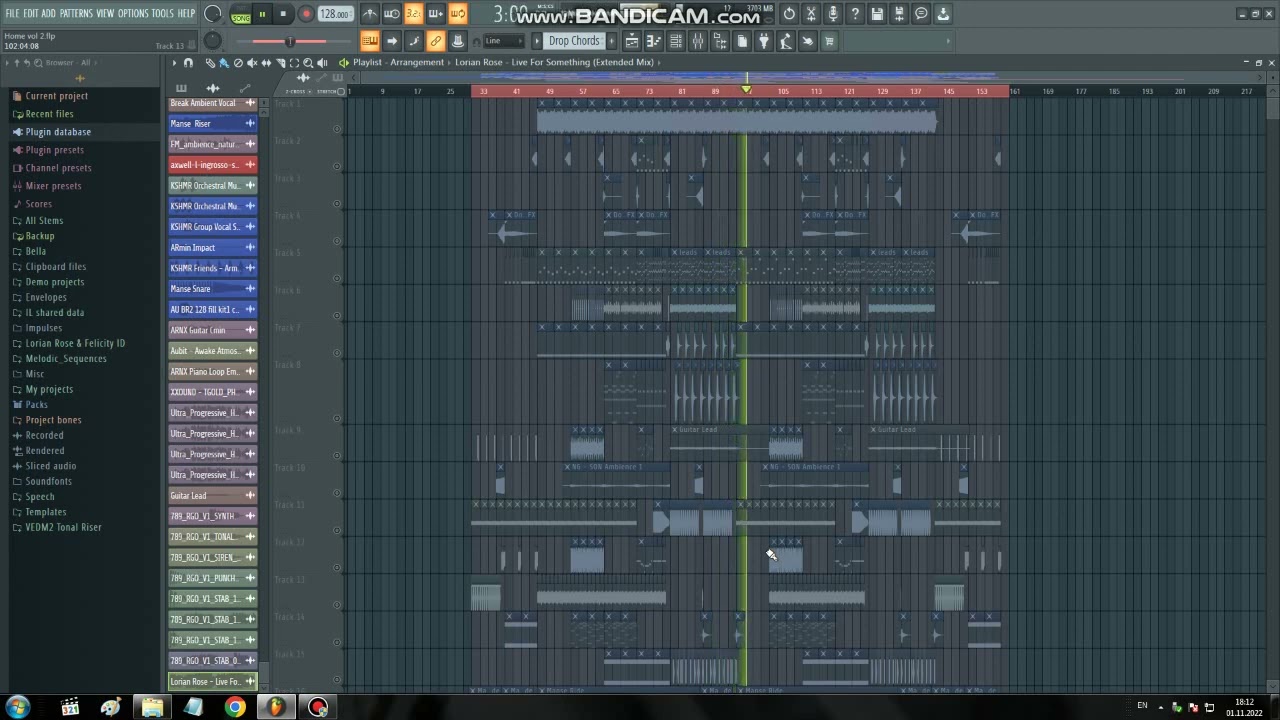1280x720 pixels.
Task: Select the playlist zoom magnifier tool
Action: click(x=308, y=63)
